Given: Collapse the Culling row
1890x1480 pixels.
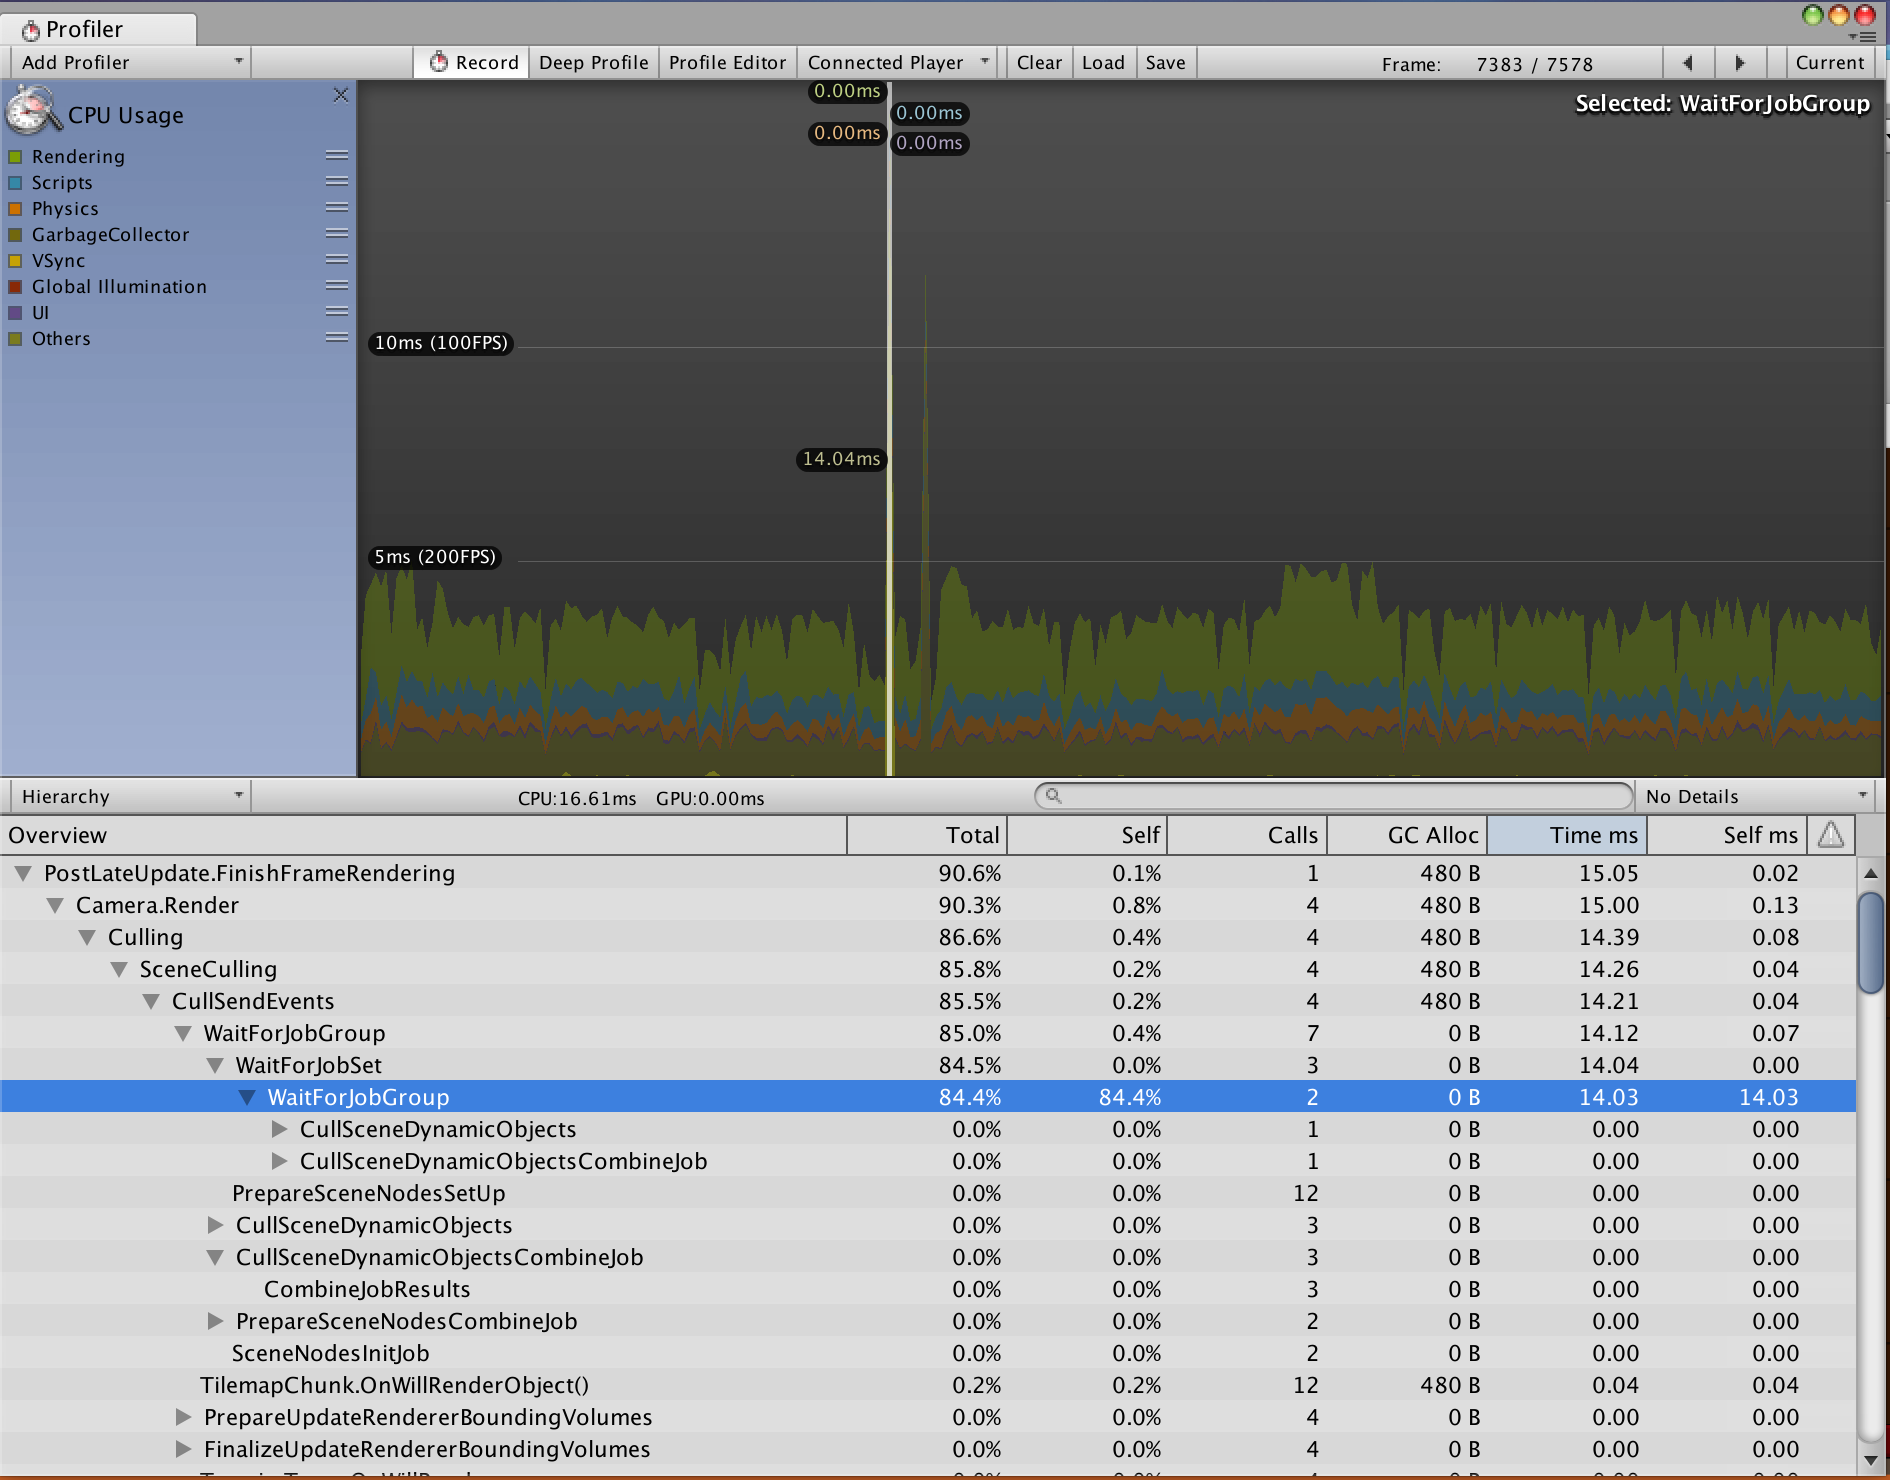Looking at the screenshot, I should pyautogui.click(x=87, y=937).
